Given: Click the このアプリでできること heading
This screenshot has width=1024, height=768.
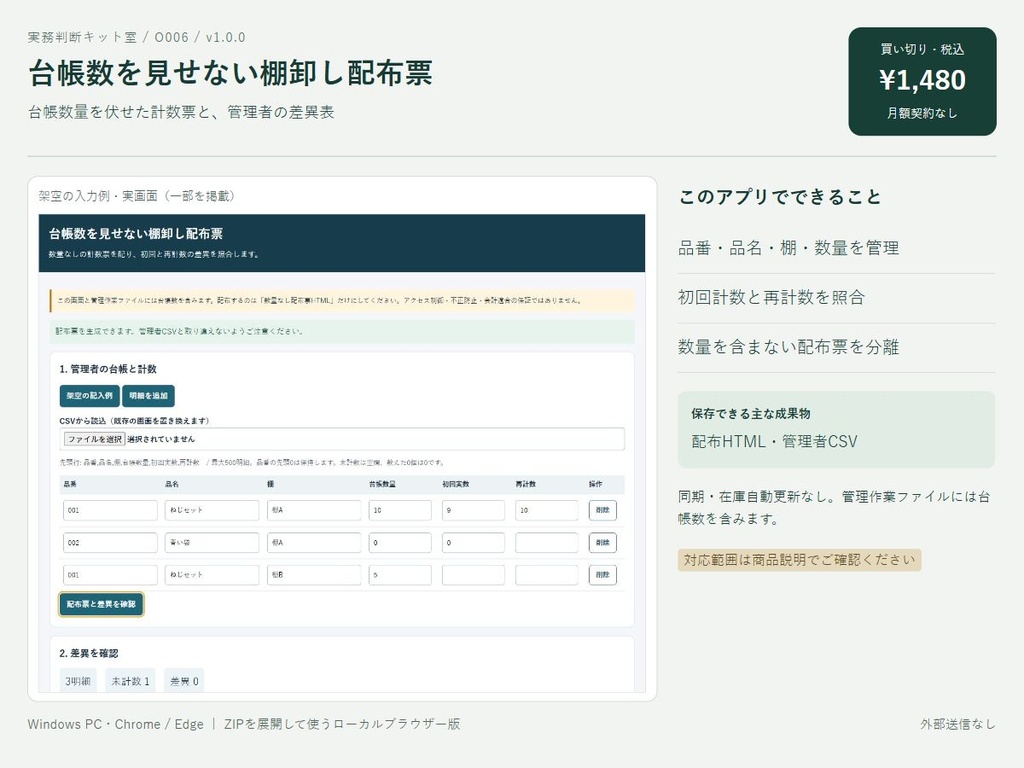Looking at the screenshot, I should (x=780, y=197).
